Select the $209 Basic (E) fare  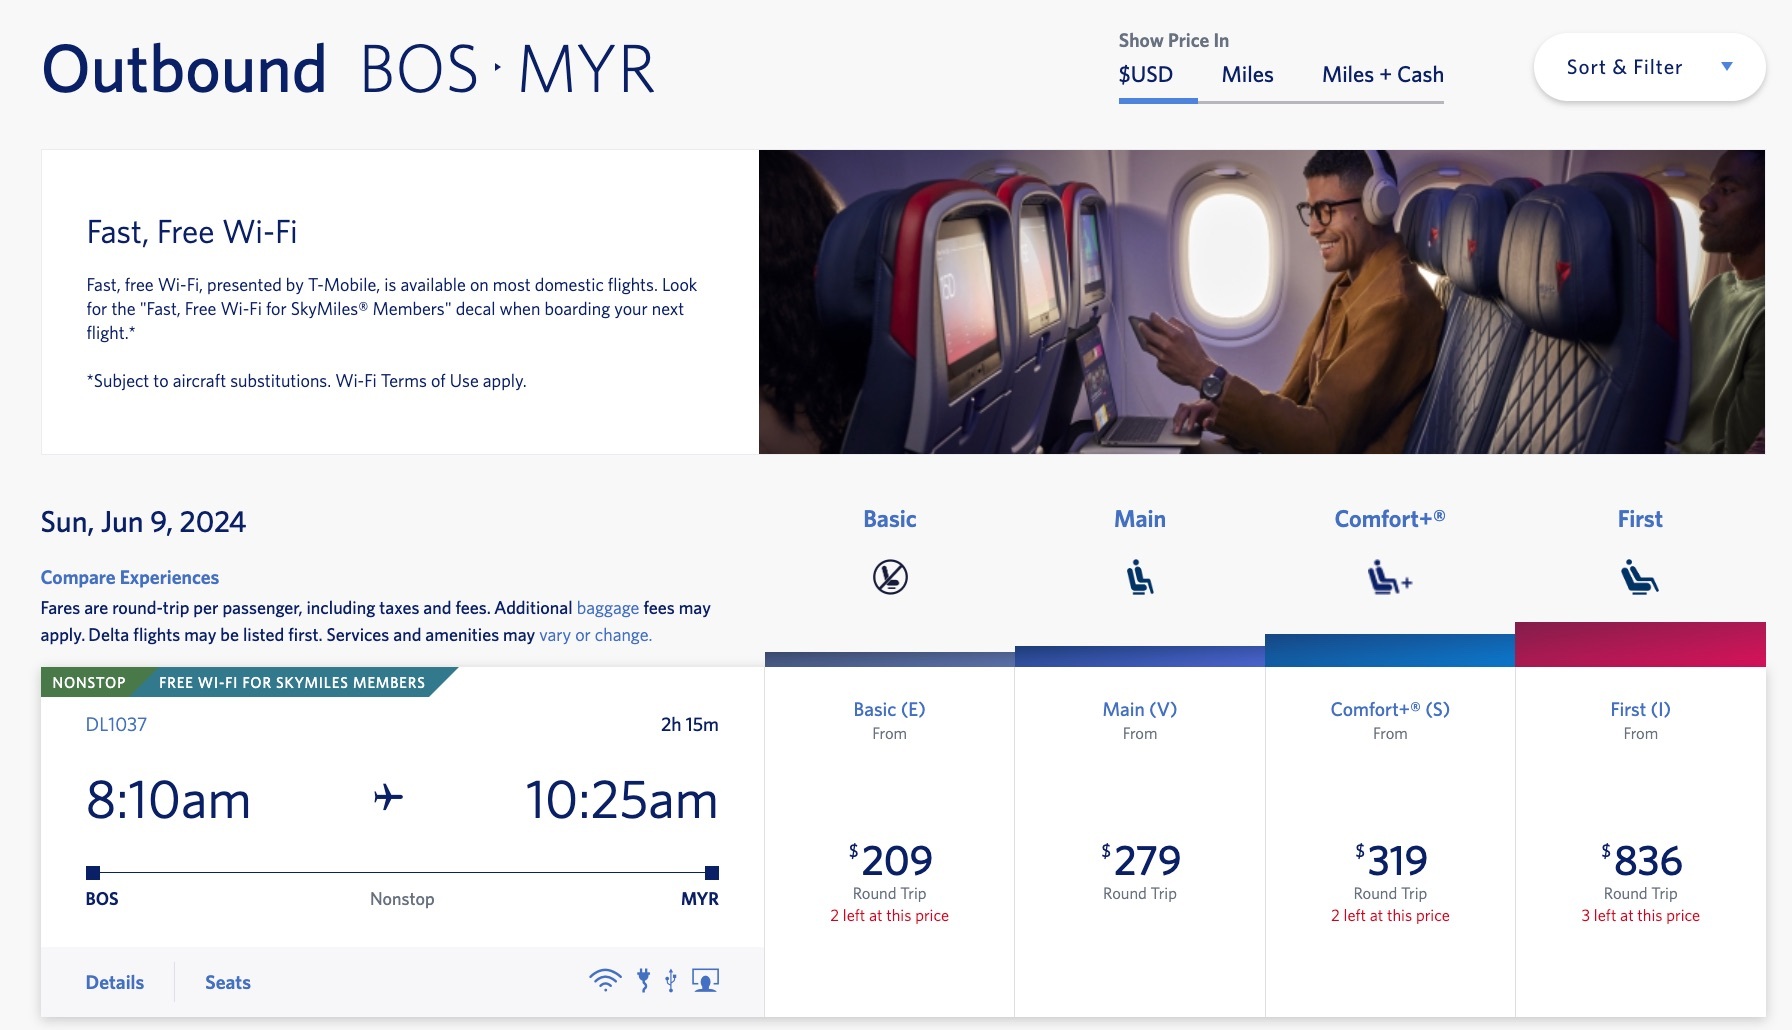coord(890,860)
